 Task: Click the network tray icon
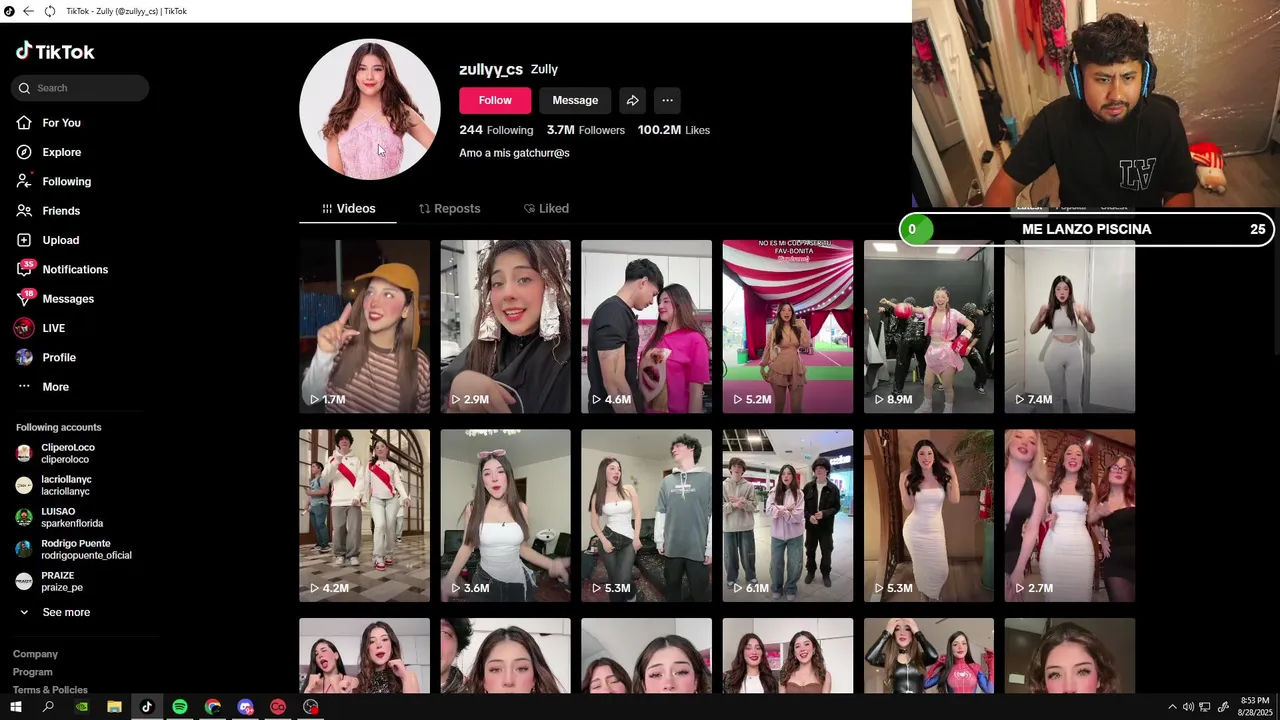coord(1205,707)
